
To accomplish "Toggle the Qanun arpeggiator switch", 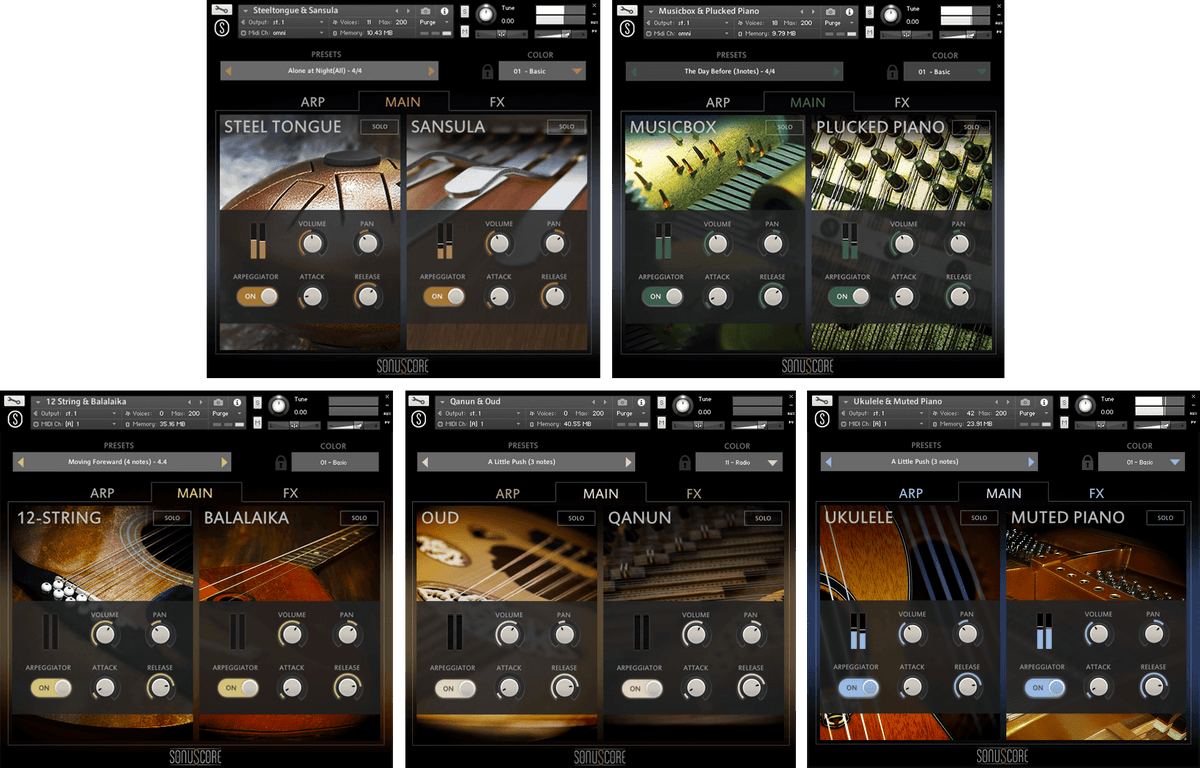I will 642,688.
